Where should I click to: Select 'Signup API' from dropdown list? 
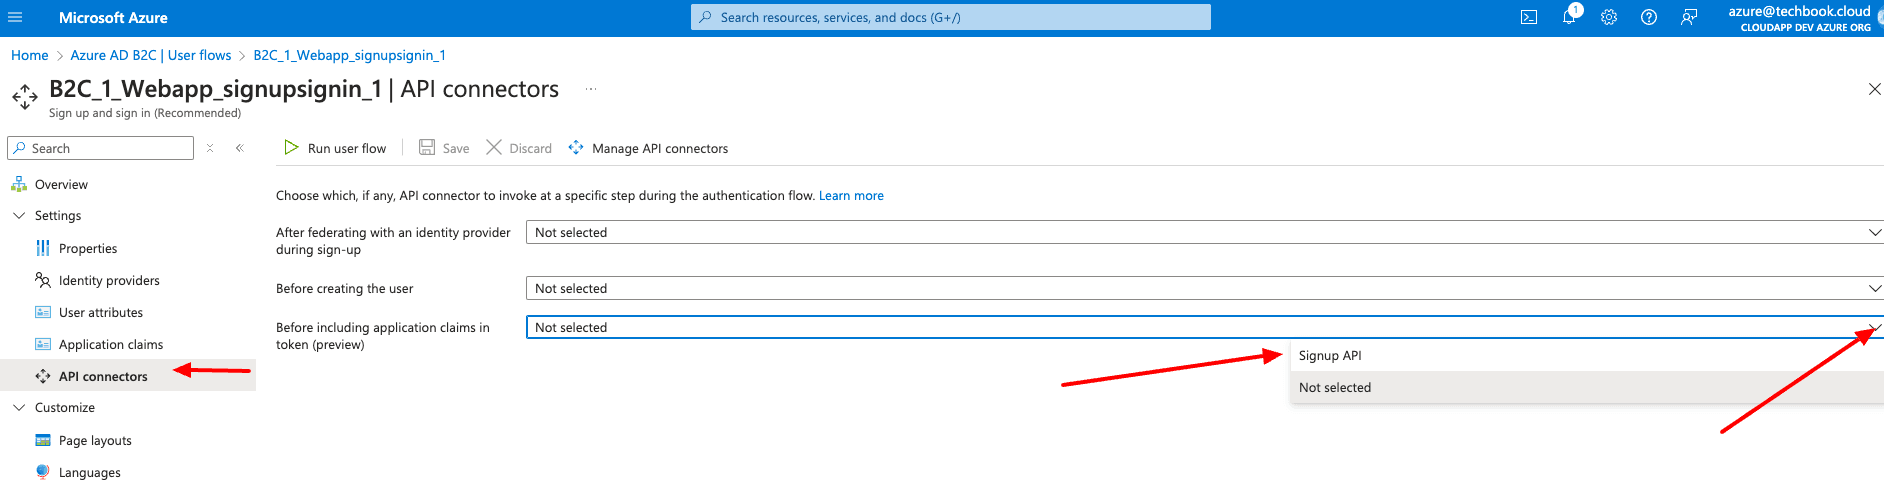point(1330,356)
